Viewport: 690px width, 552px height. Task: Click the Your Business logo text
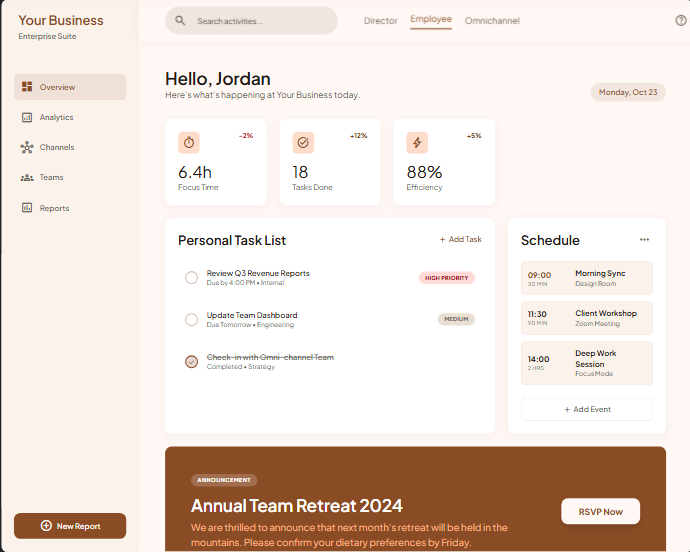(x=61, y=20)
